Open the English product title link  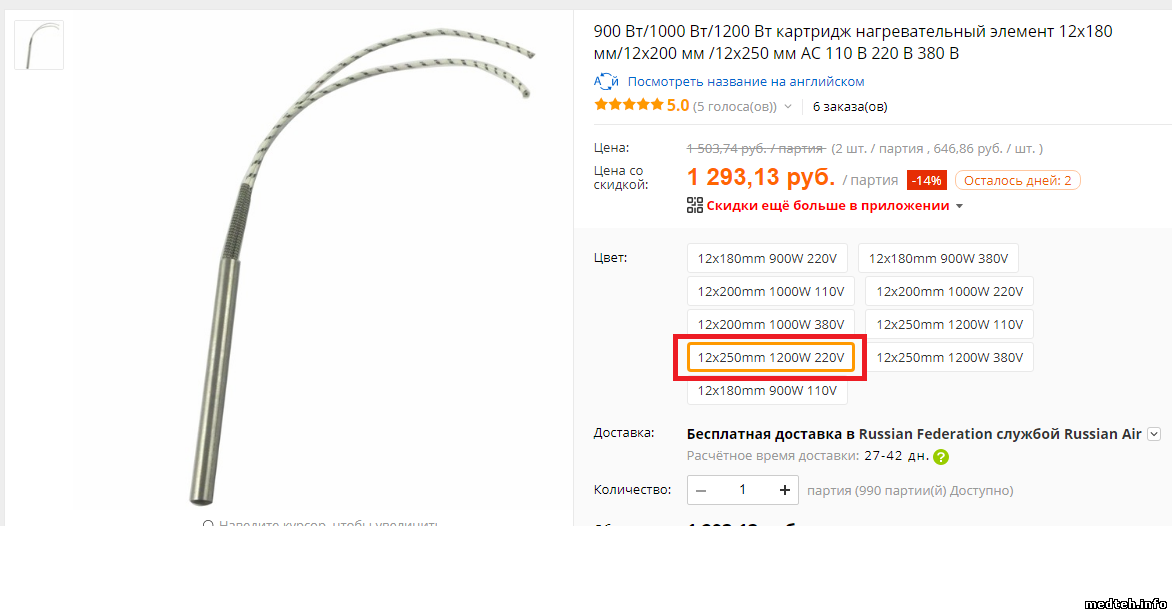(745, 82)
